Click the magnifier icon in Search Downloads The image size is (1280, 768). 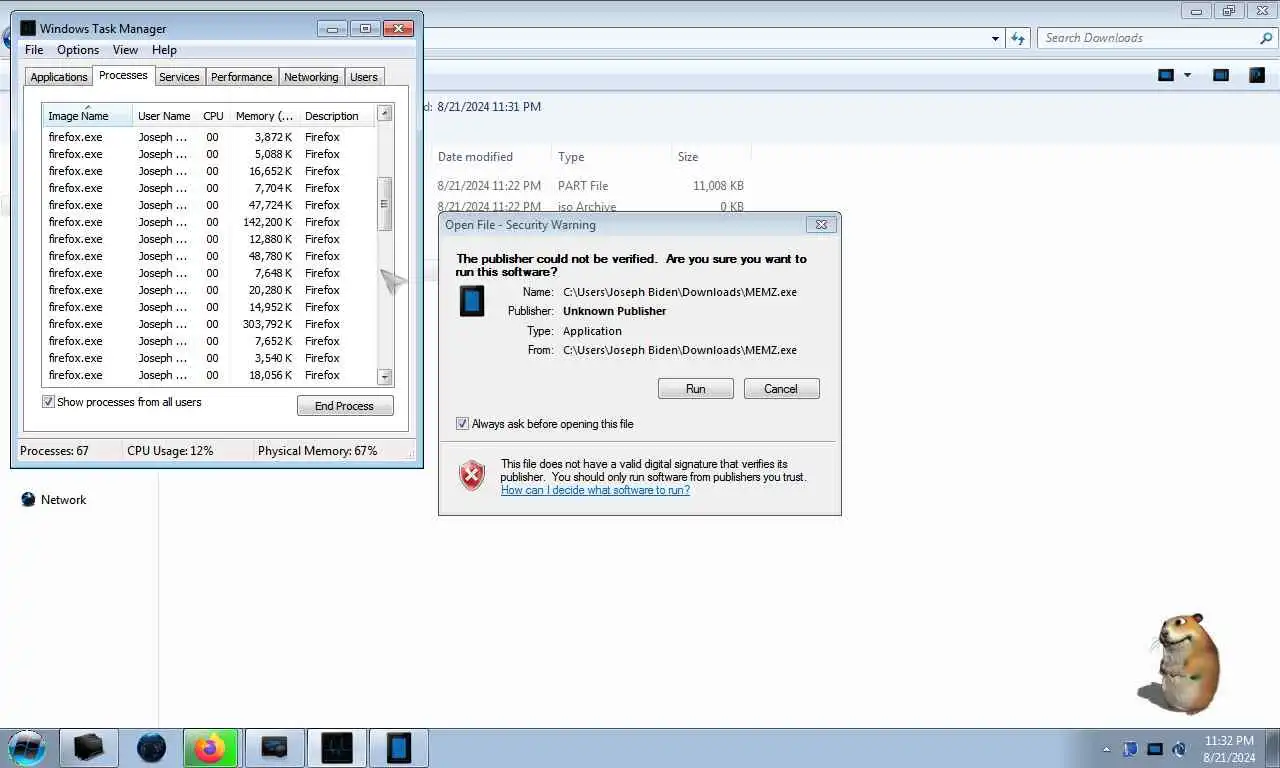[1266, 38]
